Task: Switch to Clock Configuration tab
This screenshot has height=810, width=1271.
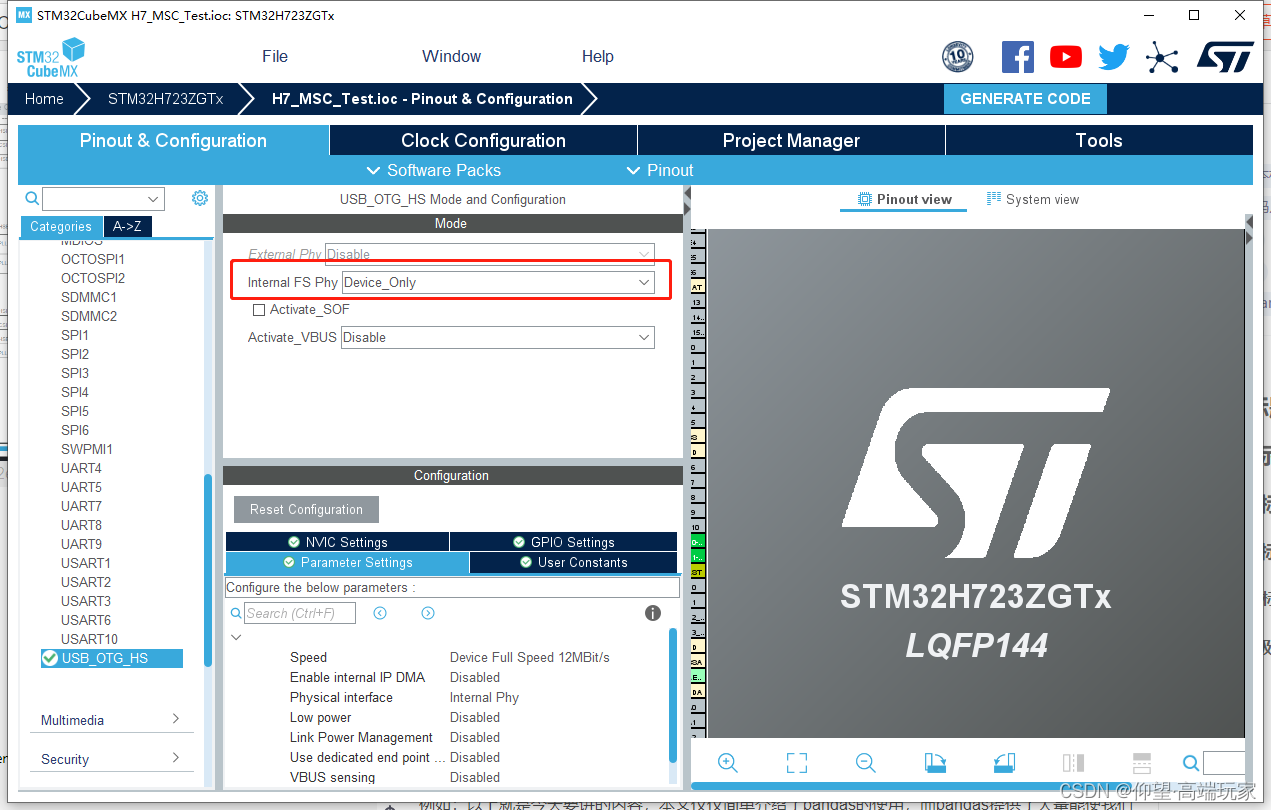Action: tap(483, 140)
